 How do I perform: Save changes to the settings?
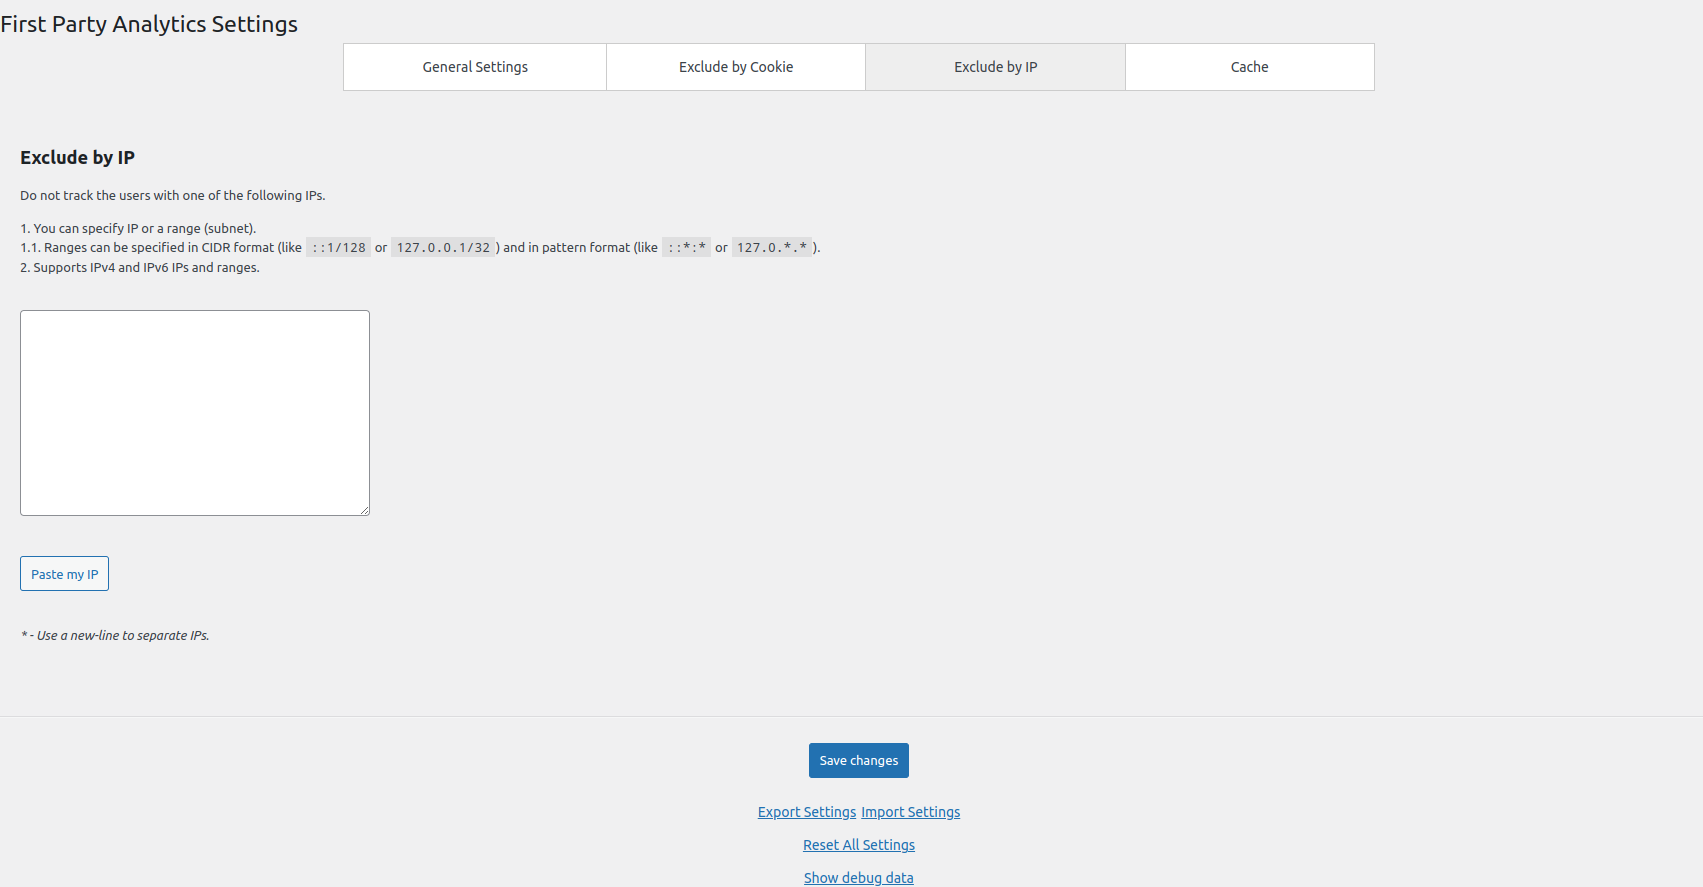pos(859,760)
